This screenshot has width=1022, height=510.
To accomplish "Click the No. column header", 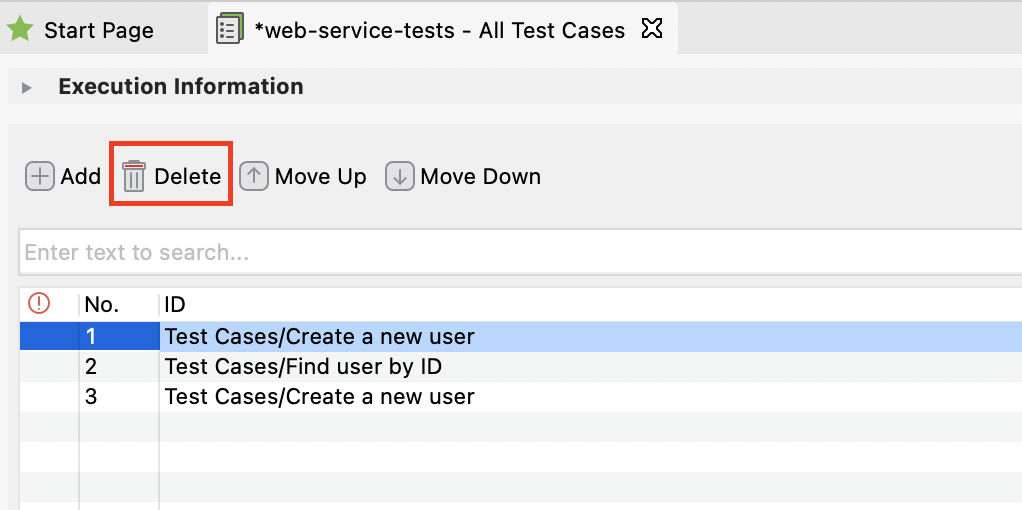I will (102, 304).
